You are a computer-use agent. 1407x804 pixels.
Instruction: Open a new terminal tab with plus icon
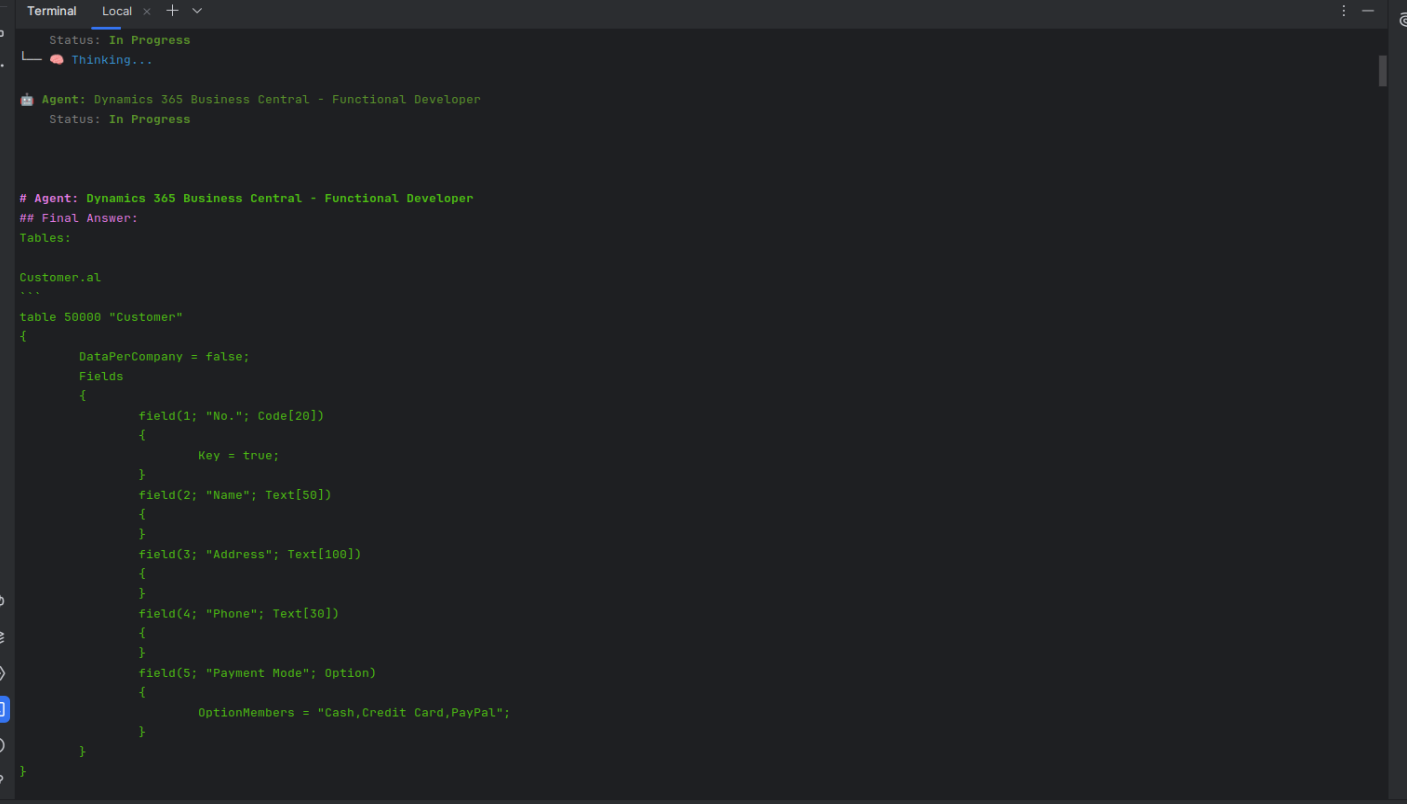[x=172, y=11]
